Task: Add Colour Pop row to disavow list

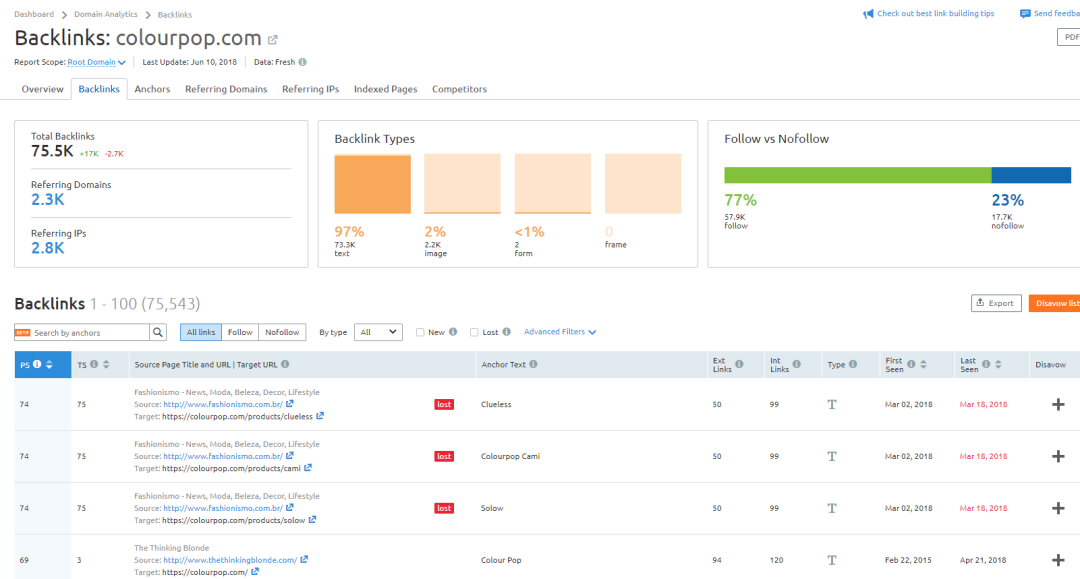Action: coord(1058,560)
